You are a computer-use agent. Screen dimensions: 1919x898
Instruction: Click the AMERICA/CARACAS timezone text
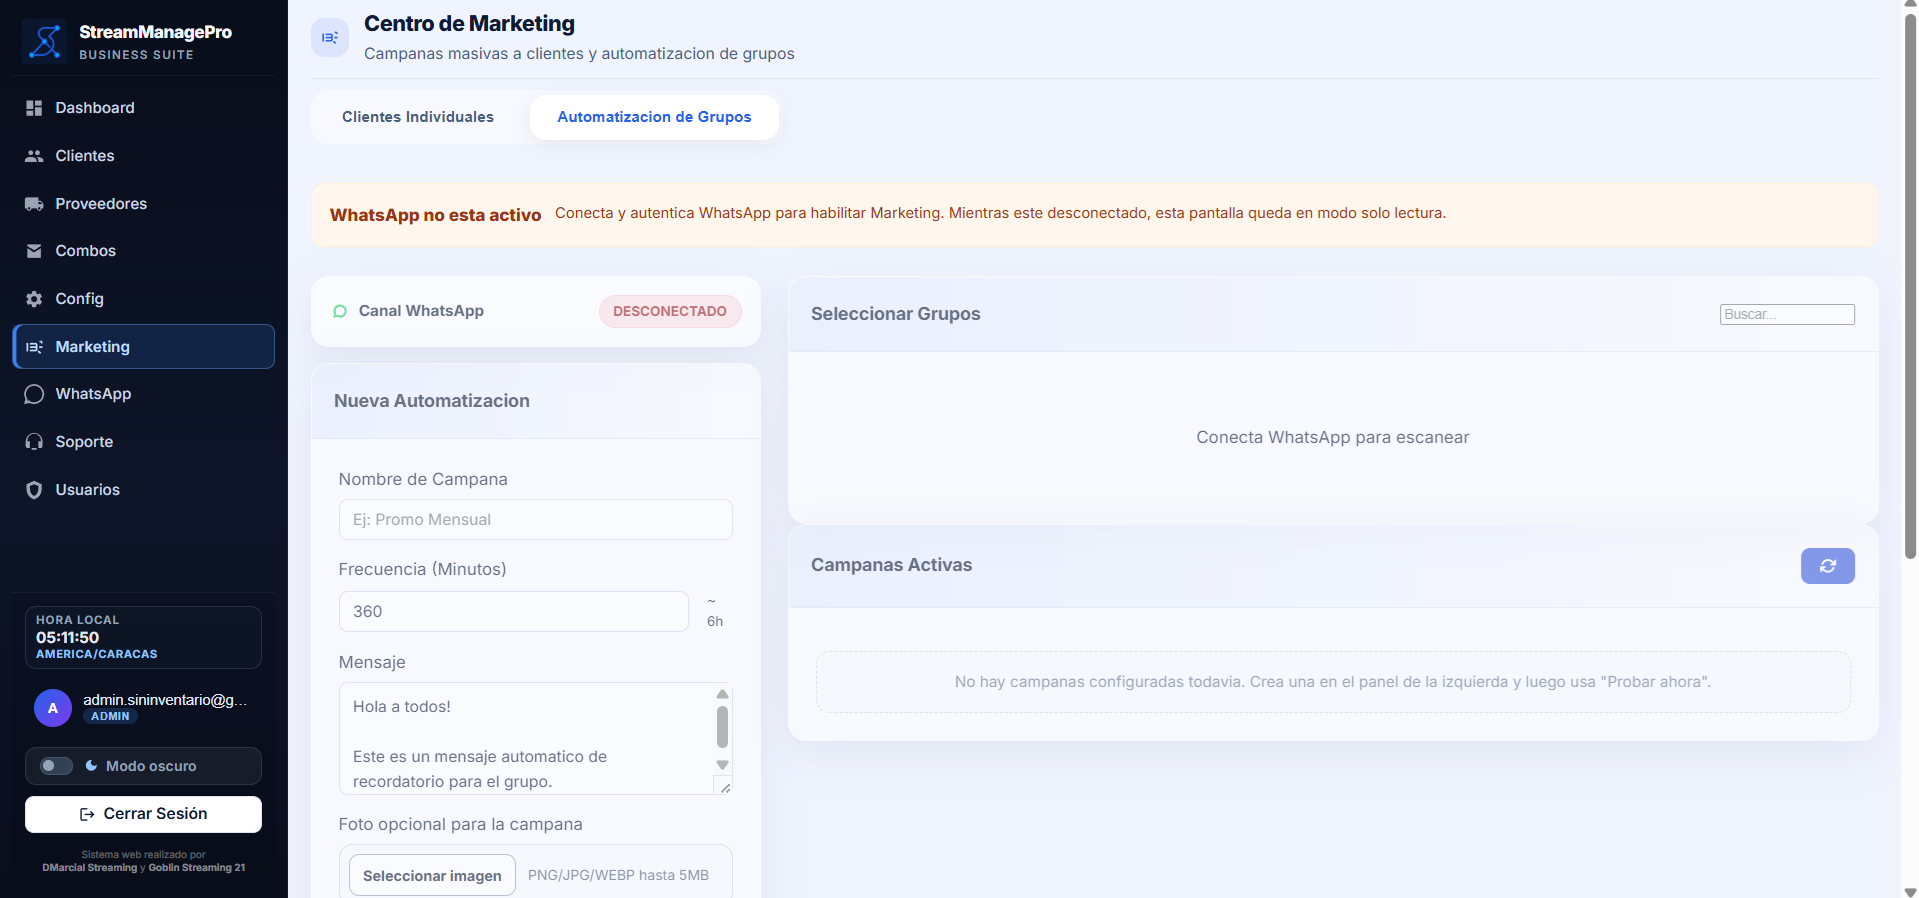tap(97, 654)
